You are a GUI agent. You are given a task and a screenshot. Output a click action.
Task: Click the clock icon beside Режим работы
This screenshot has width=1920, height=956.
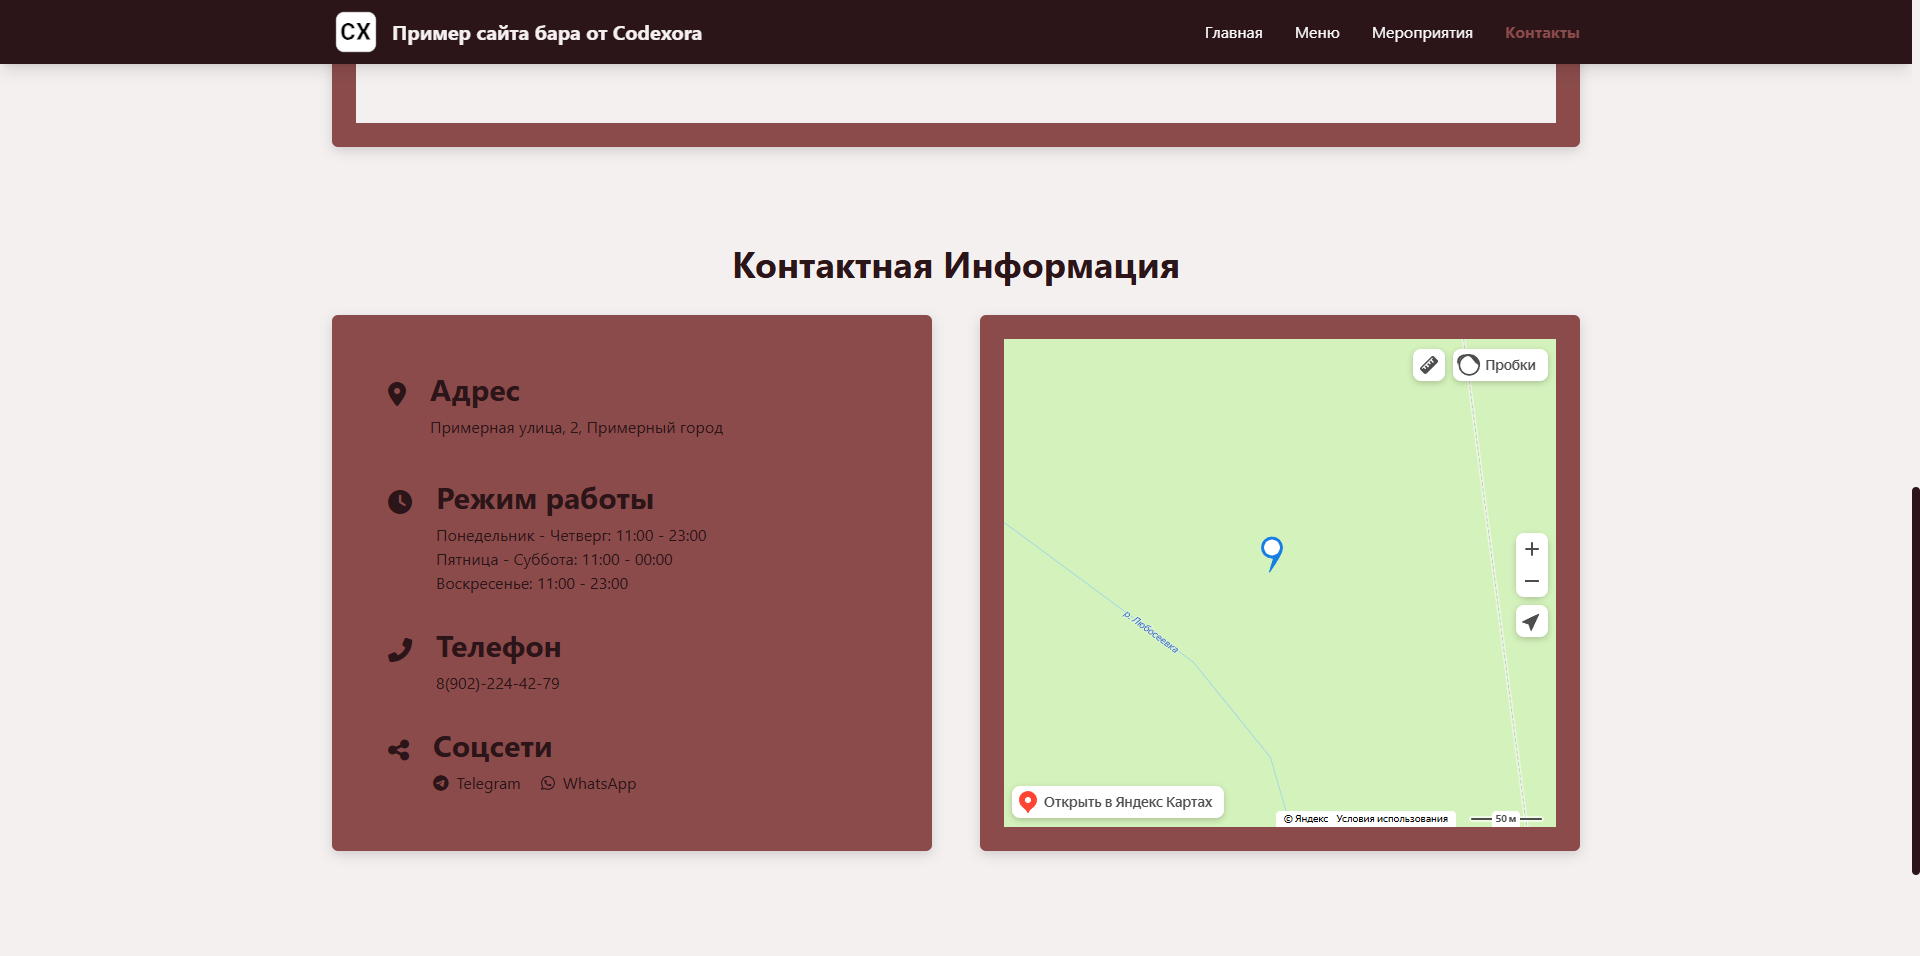[x=400, y=502]
